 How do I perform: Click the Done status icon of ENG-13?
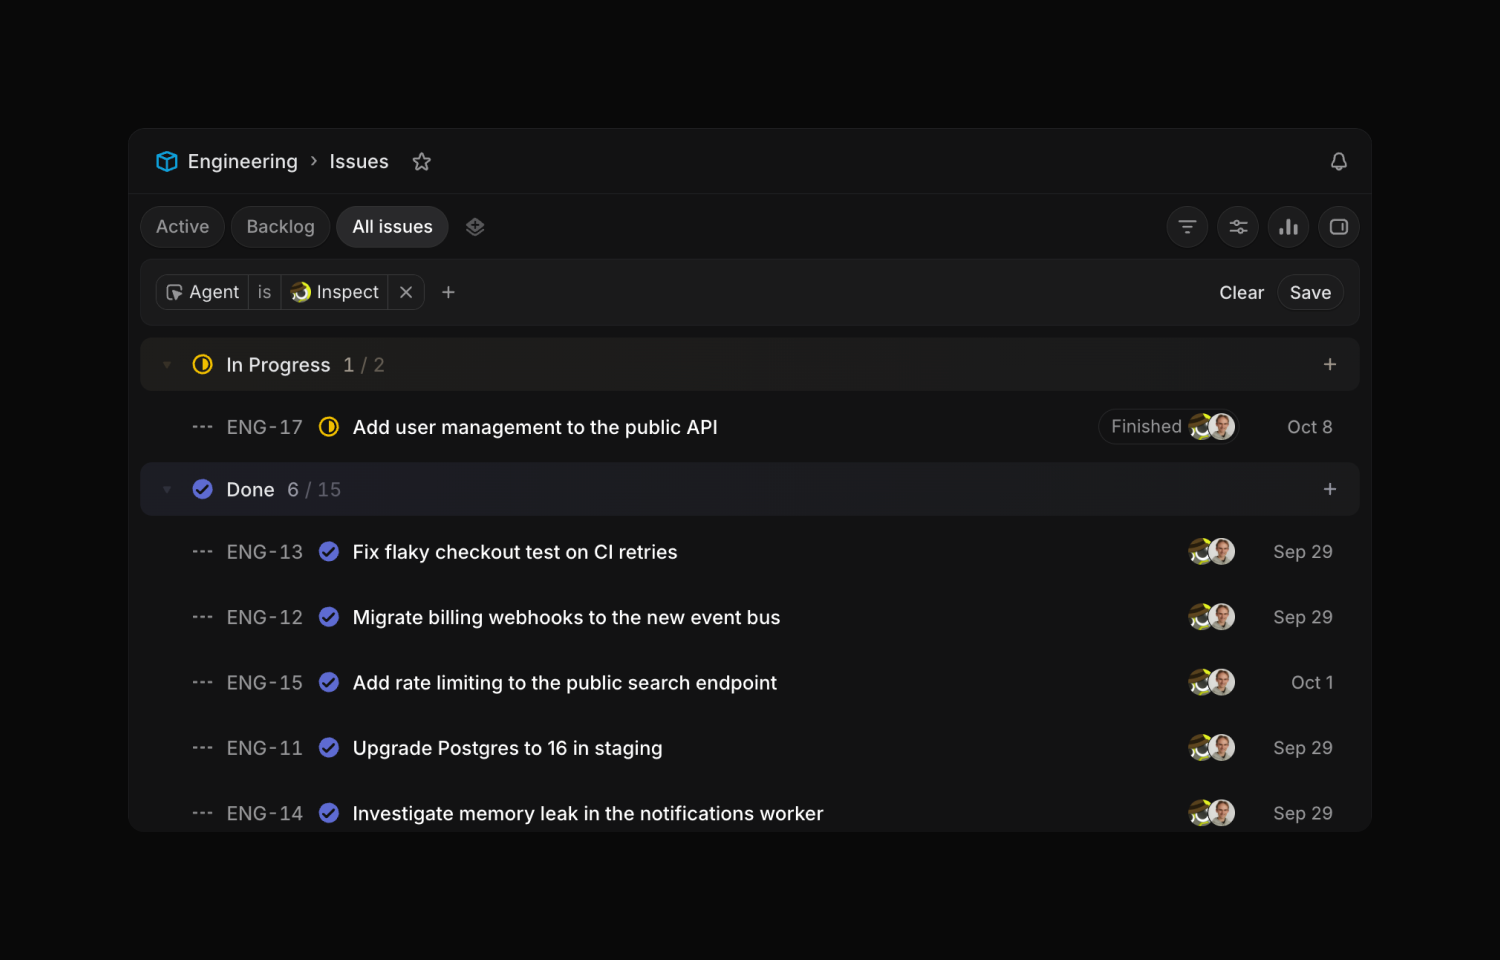click(328, 552)
